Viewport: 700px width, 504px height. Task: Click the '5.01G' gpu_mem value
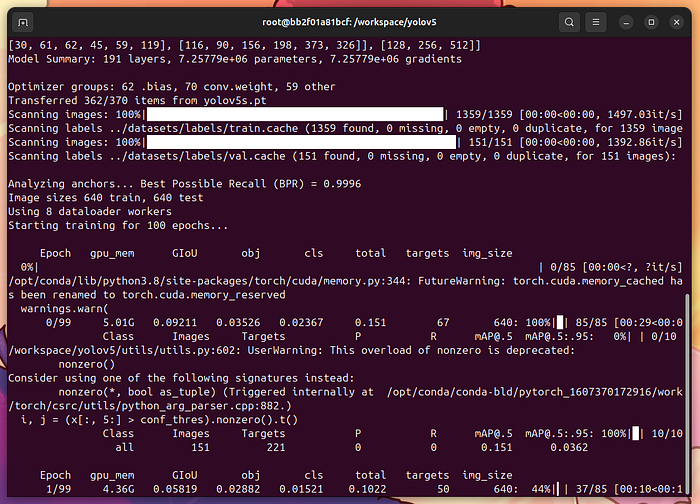tap(118, 322)
